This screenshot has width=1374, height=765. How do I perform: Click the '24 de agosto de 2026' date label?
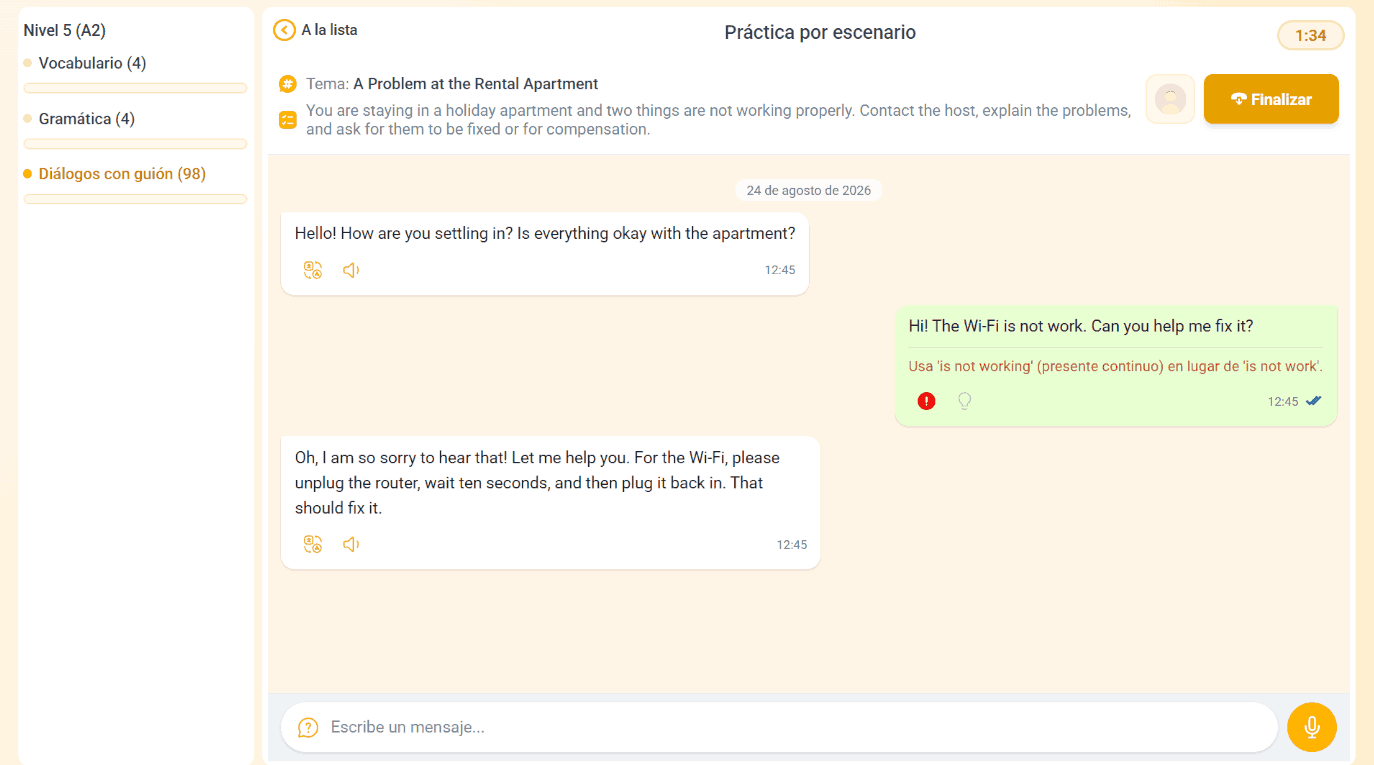pos(809,190)
